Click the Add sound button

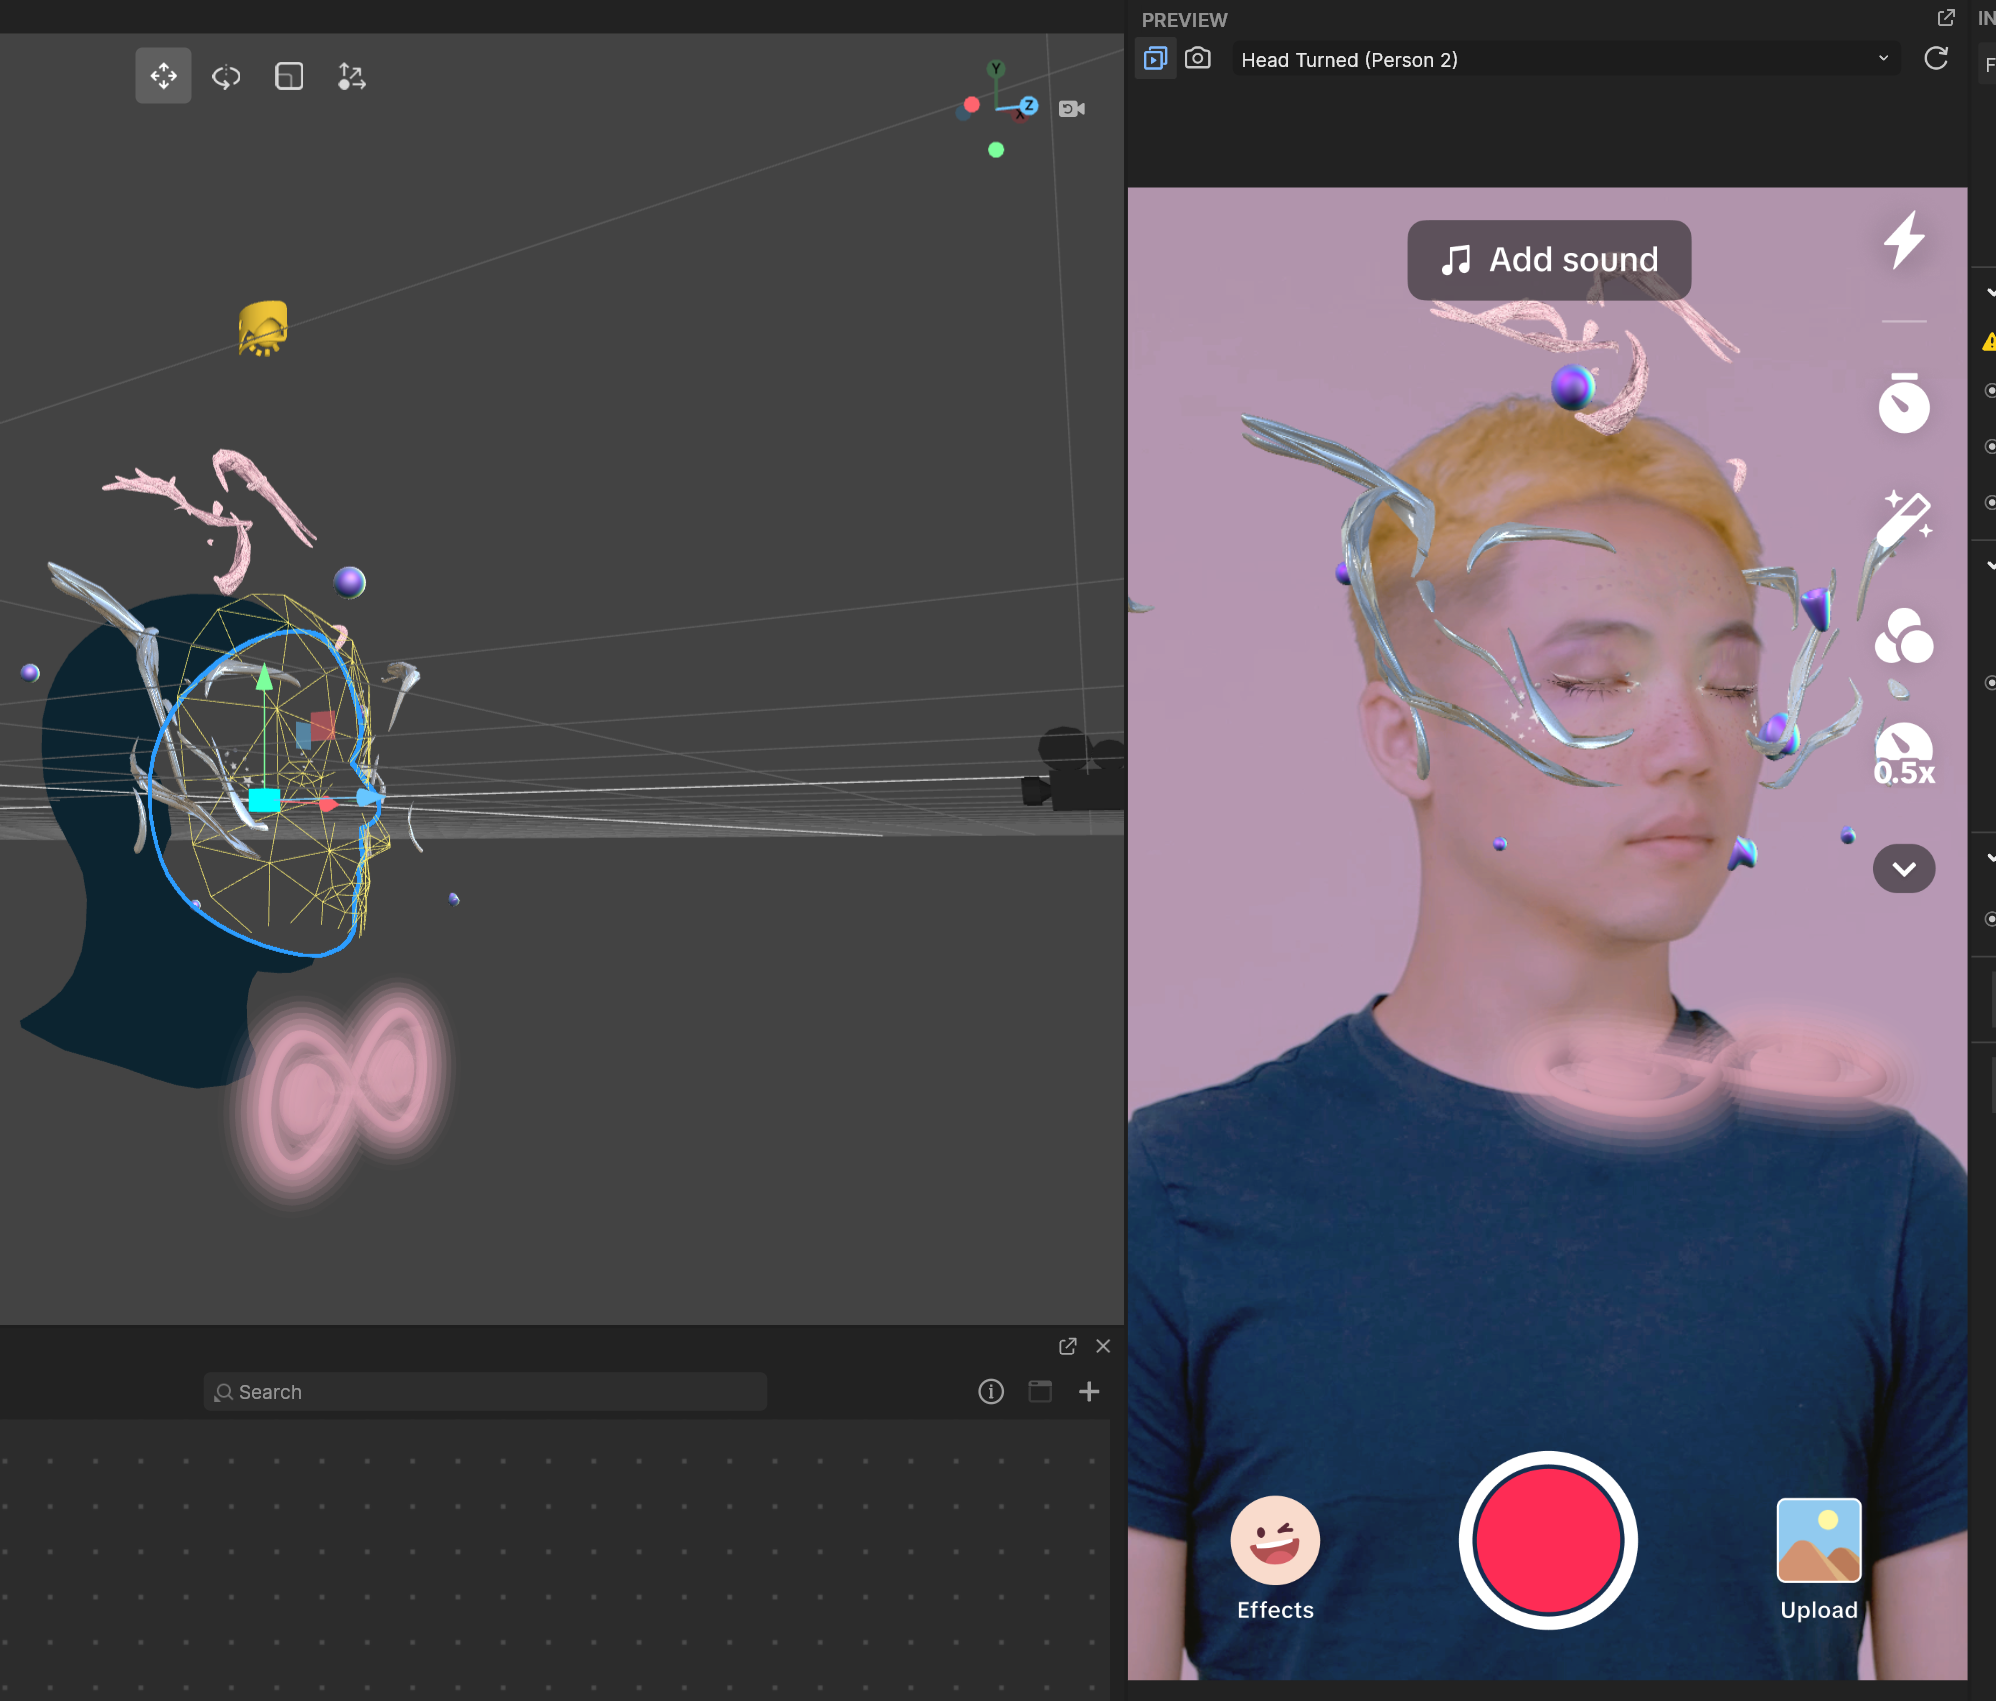pyautogui.click(x=1549, y=260)
